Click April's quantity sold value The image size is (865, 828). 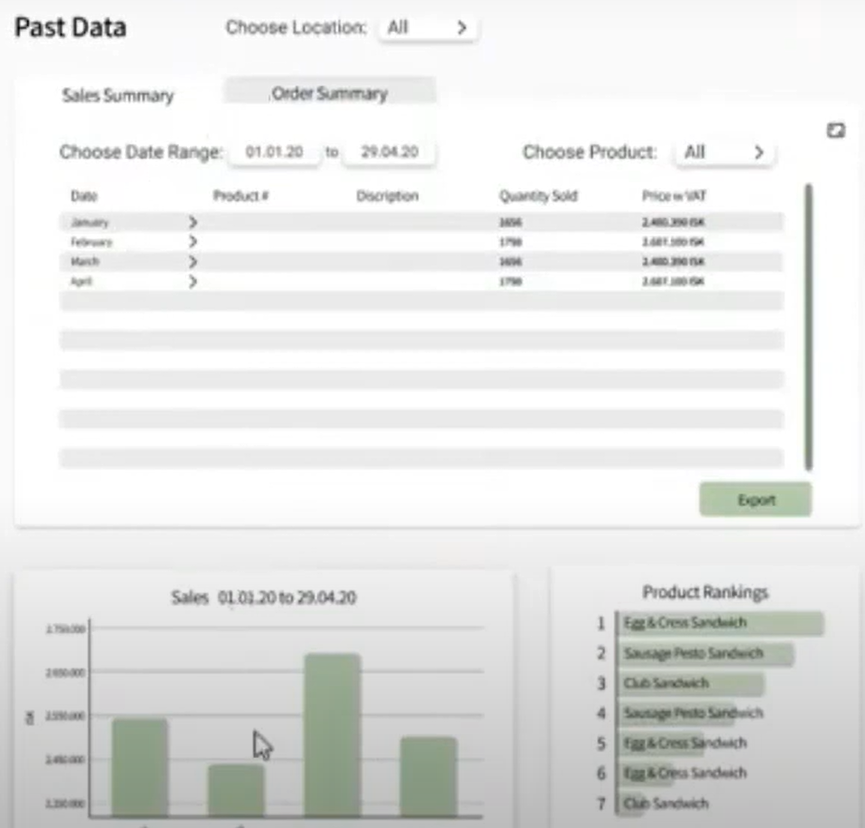pos(510,281)
